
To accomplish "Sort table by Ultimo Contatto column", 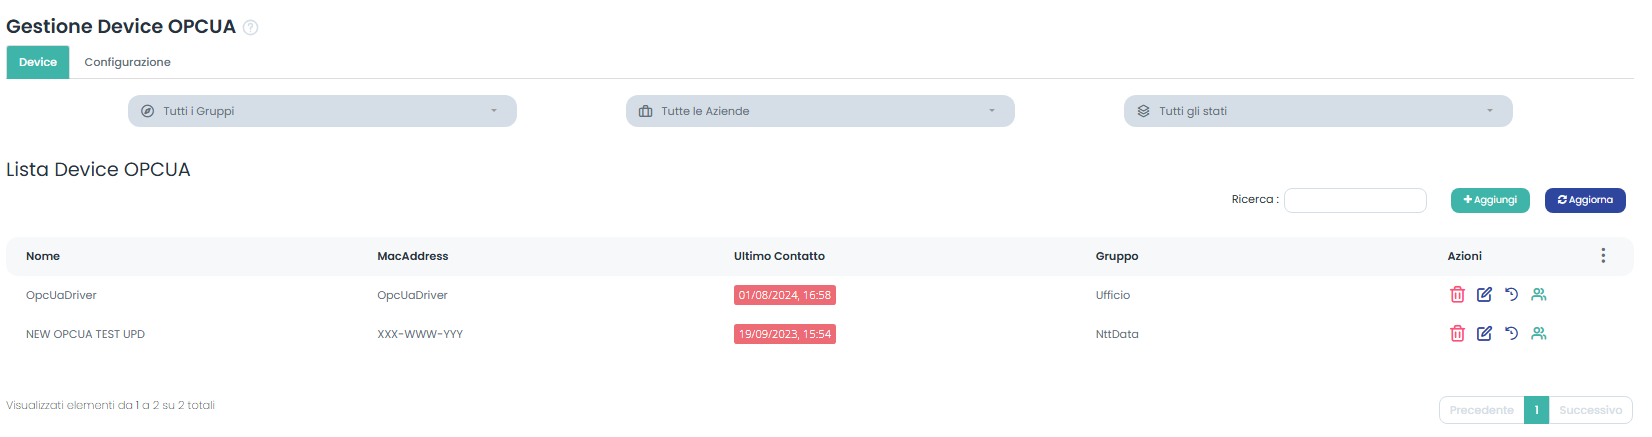I will (779, 256).
